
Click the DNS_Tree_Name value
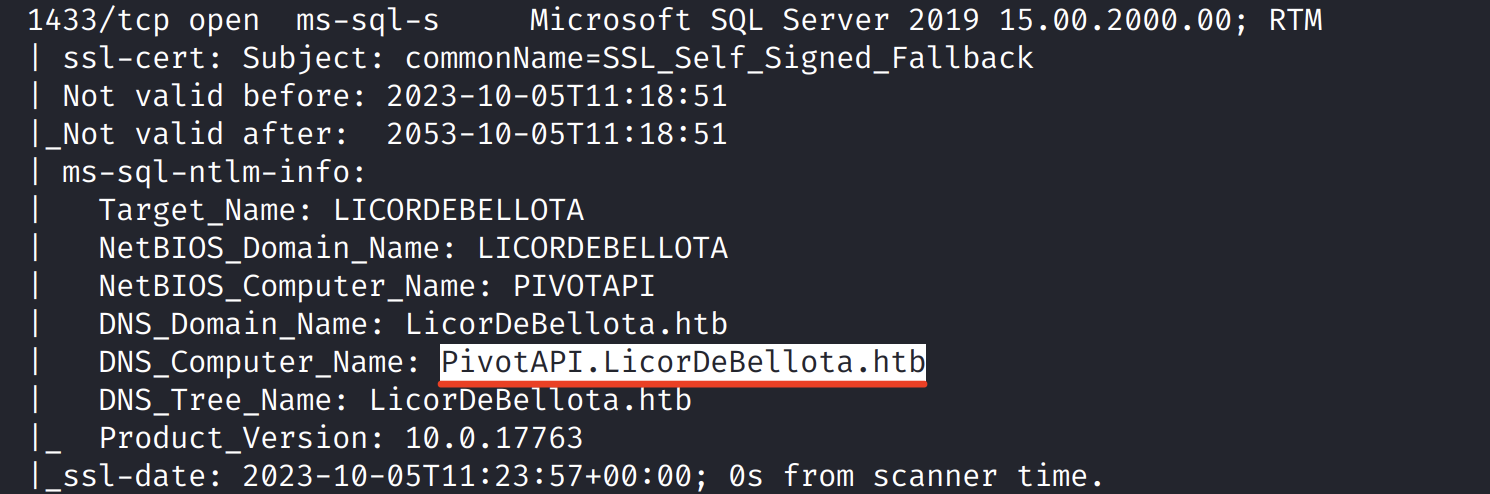point(530,400)
